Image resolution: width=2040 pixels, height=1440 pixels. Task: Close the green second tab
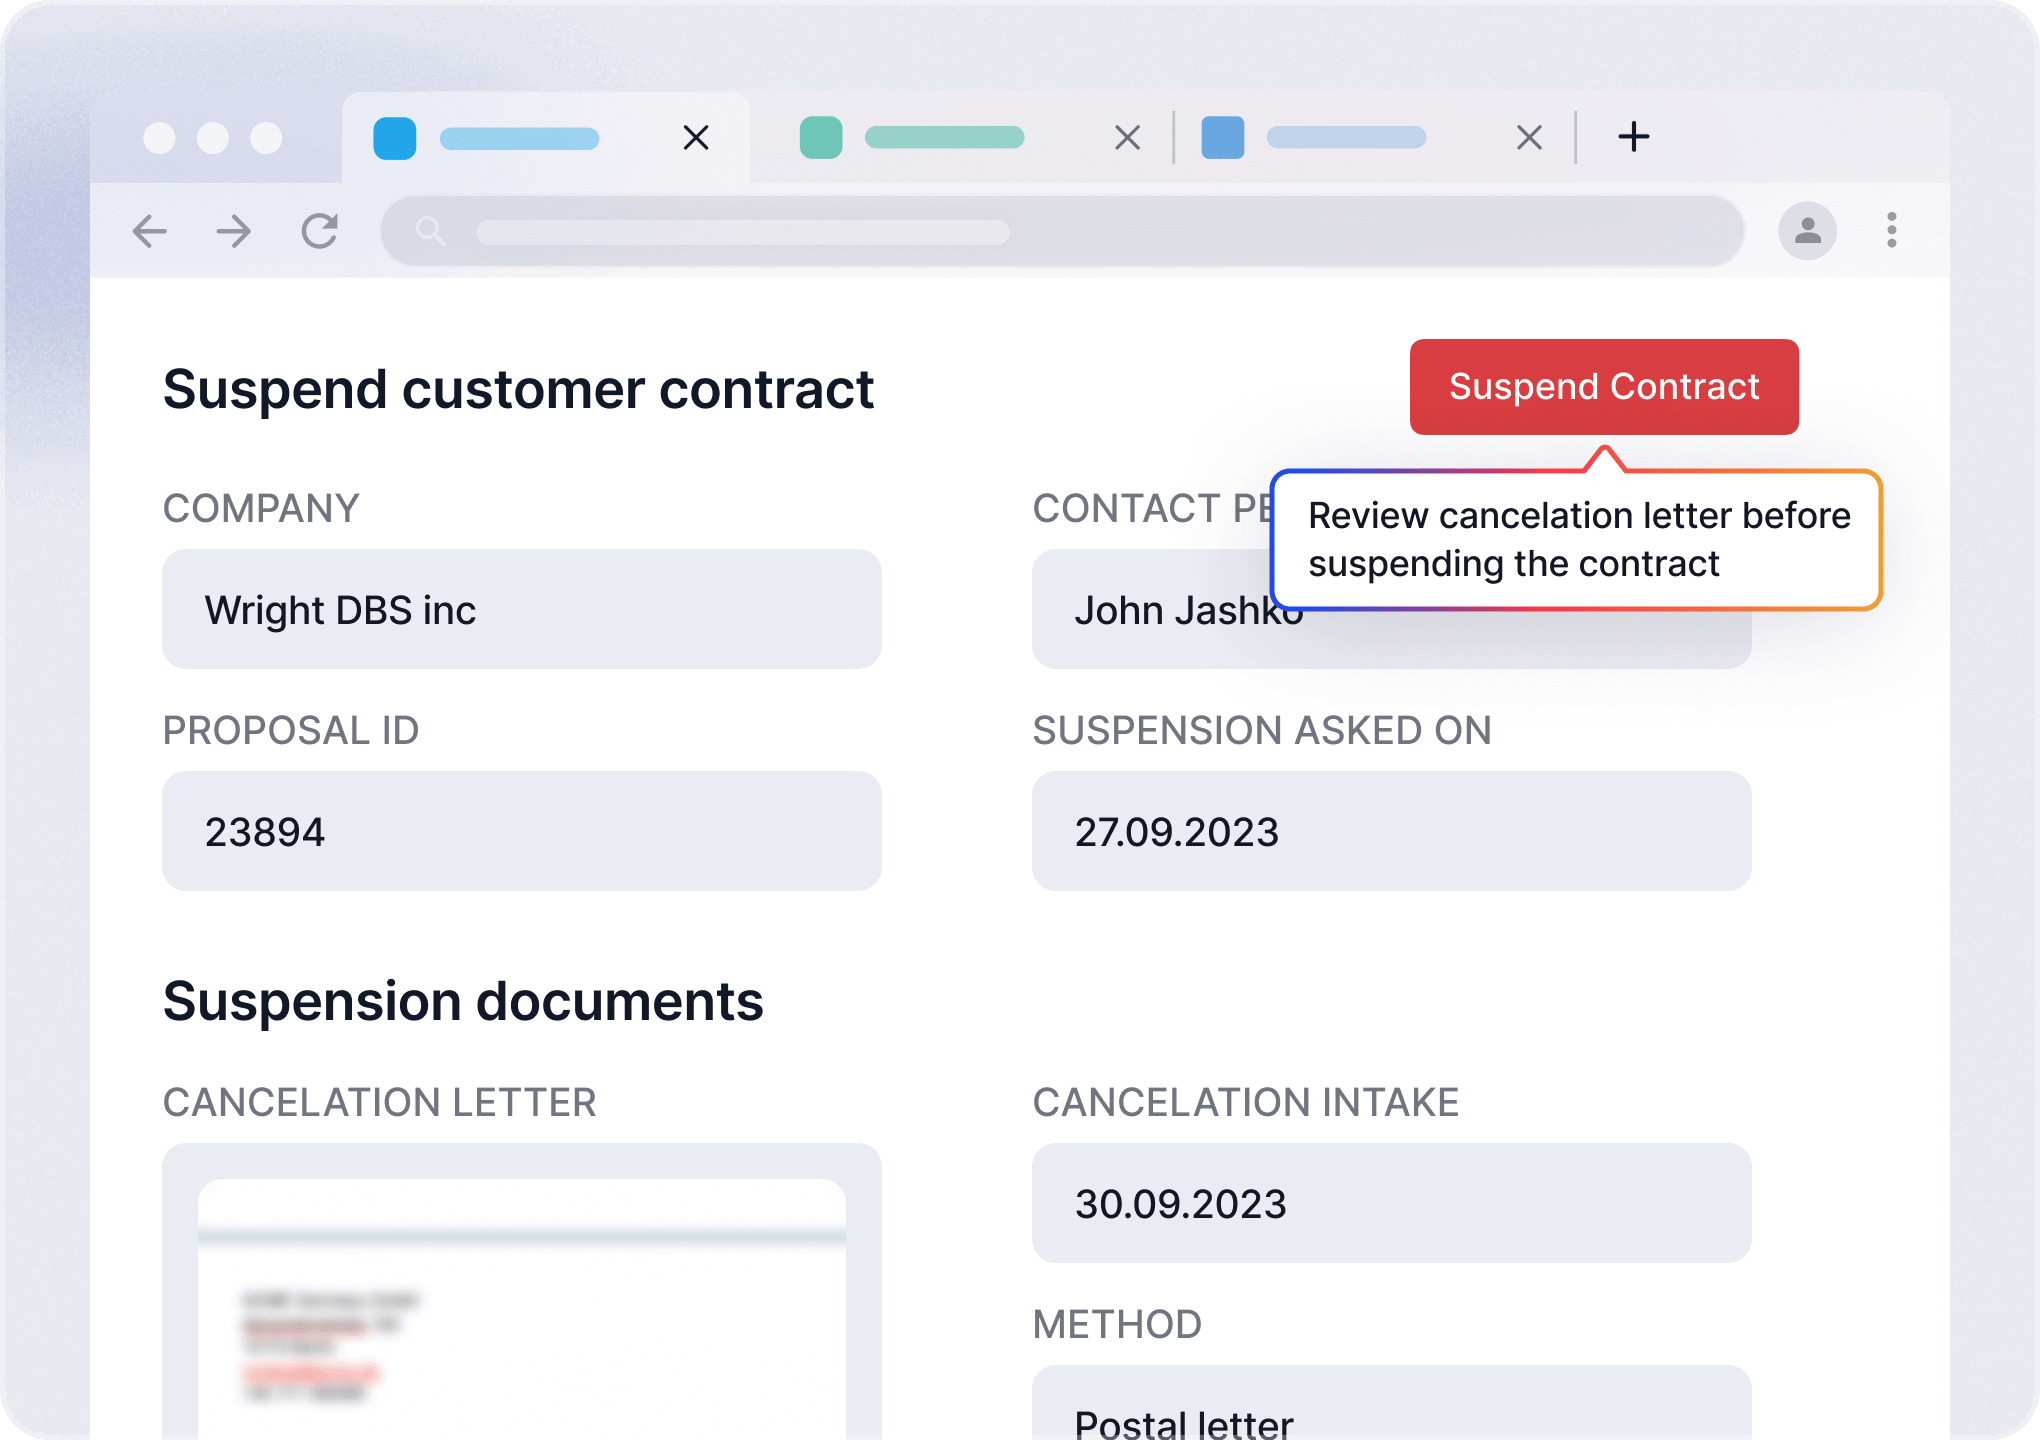pyautogui.click(x=1127, y=138)
